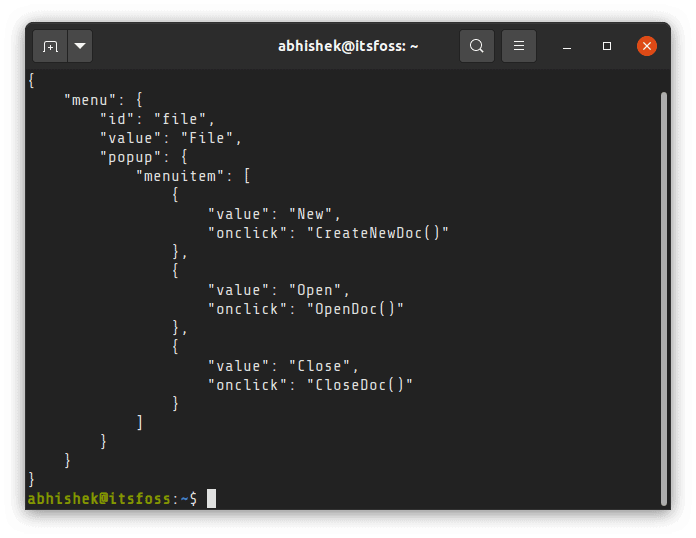Click the "id": "file" line

(x=158, y=119)
